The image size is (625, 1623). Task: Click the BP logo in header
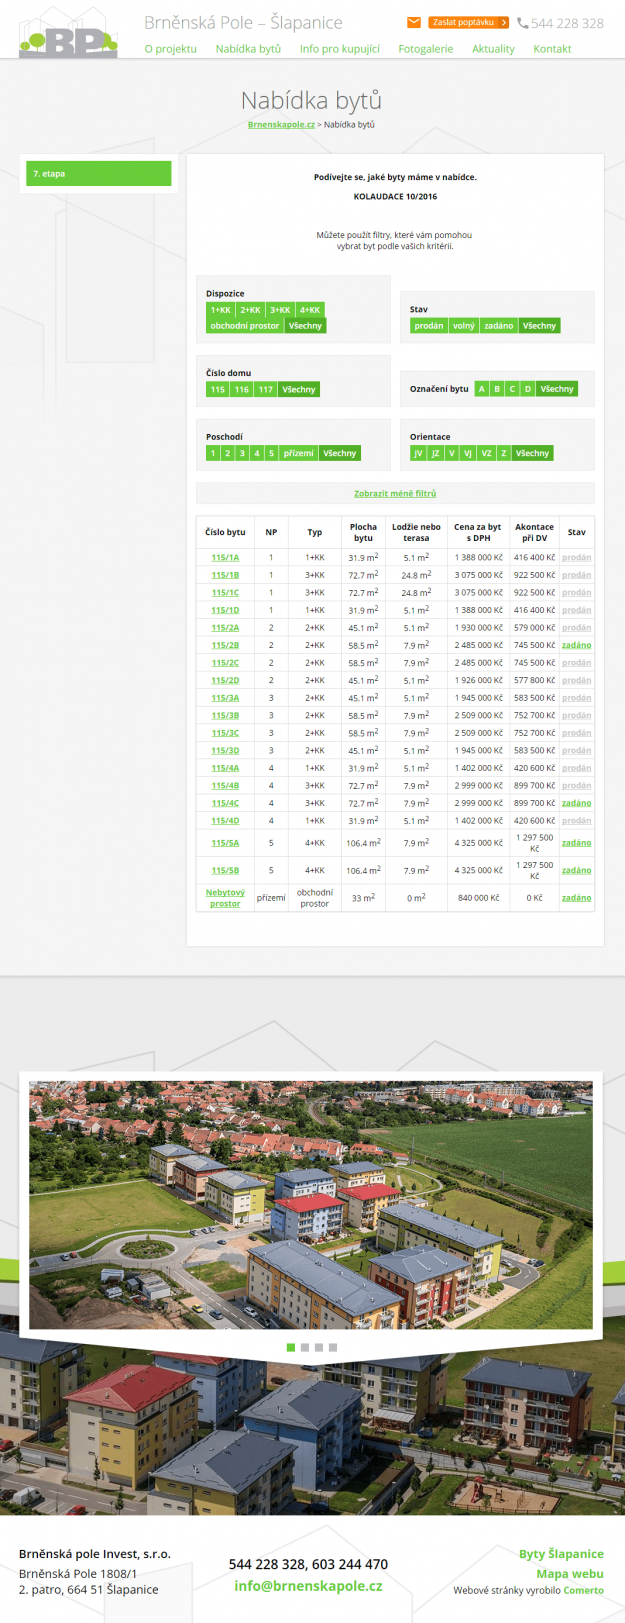pos(68,36)
